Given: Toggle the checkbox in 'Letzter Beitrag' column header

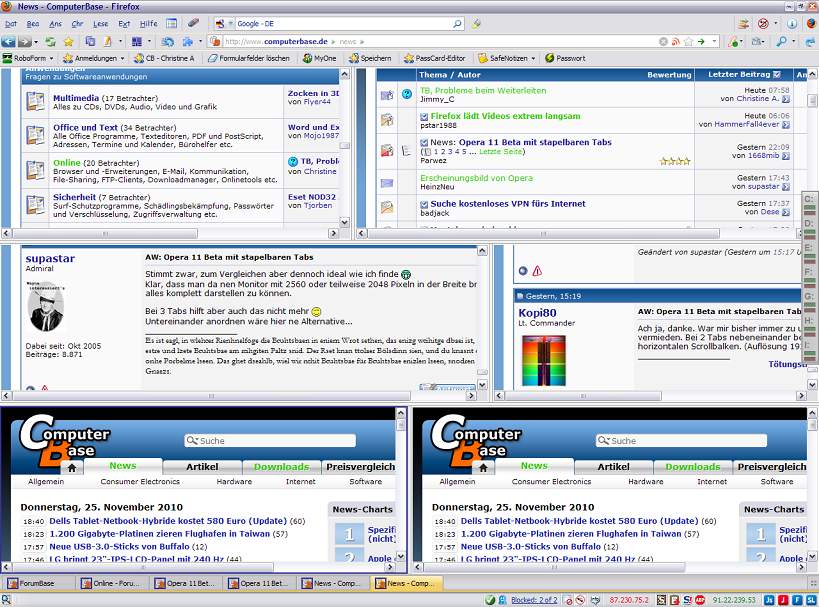Looking at the screenshot, I should (777, 75).
